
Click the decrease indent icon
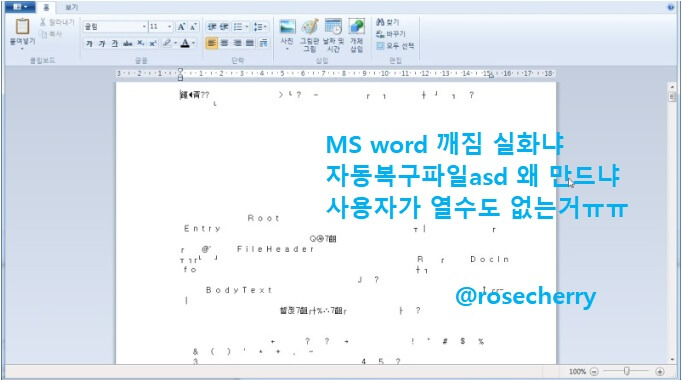[212, 27]
